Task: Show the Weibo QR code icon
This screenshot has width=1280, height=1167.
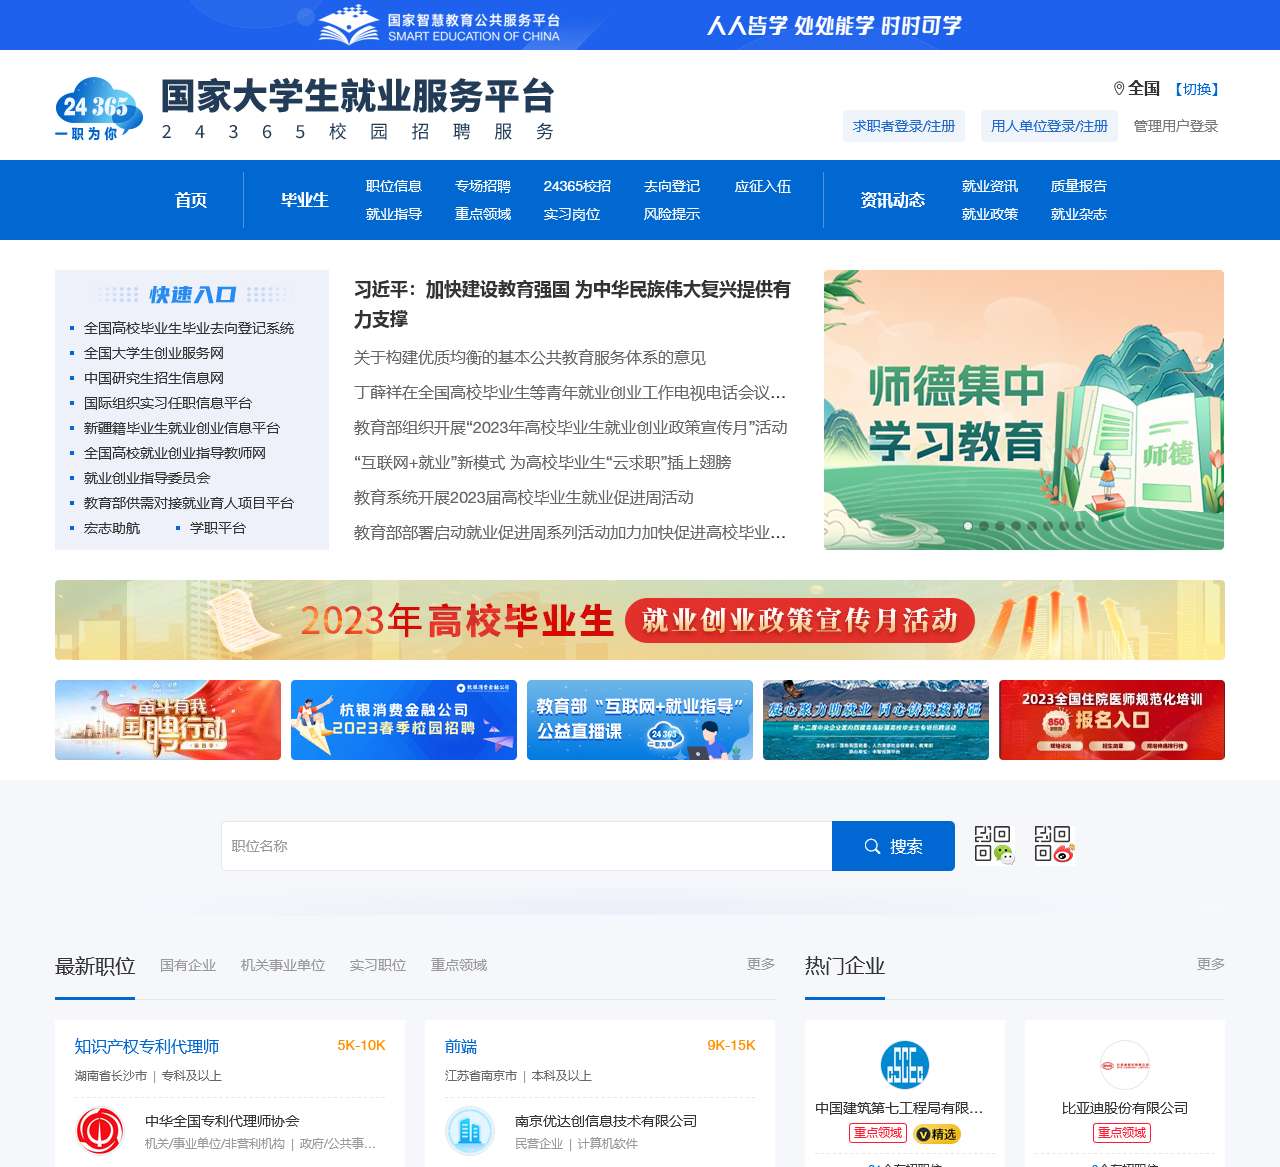Action: (1053, 844)
